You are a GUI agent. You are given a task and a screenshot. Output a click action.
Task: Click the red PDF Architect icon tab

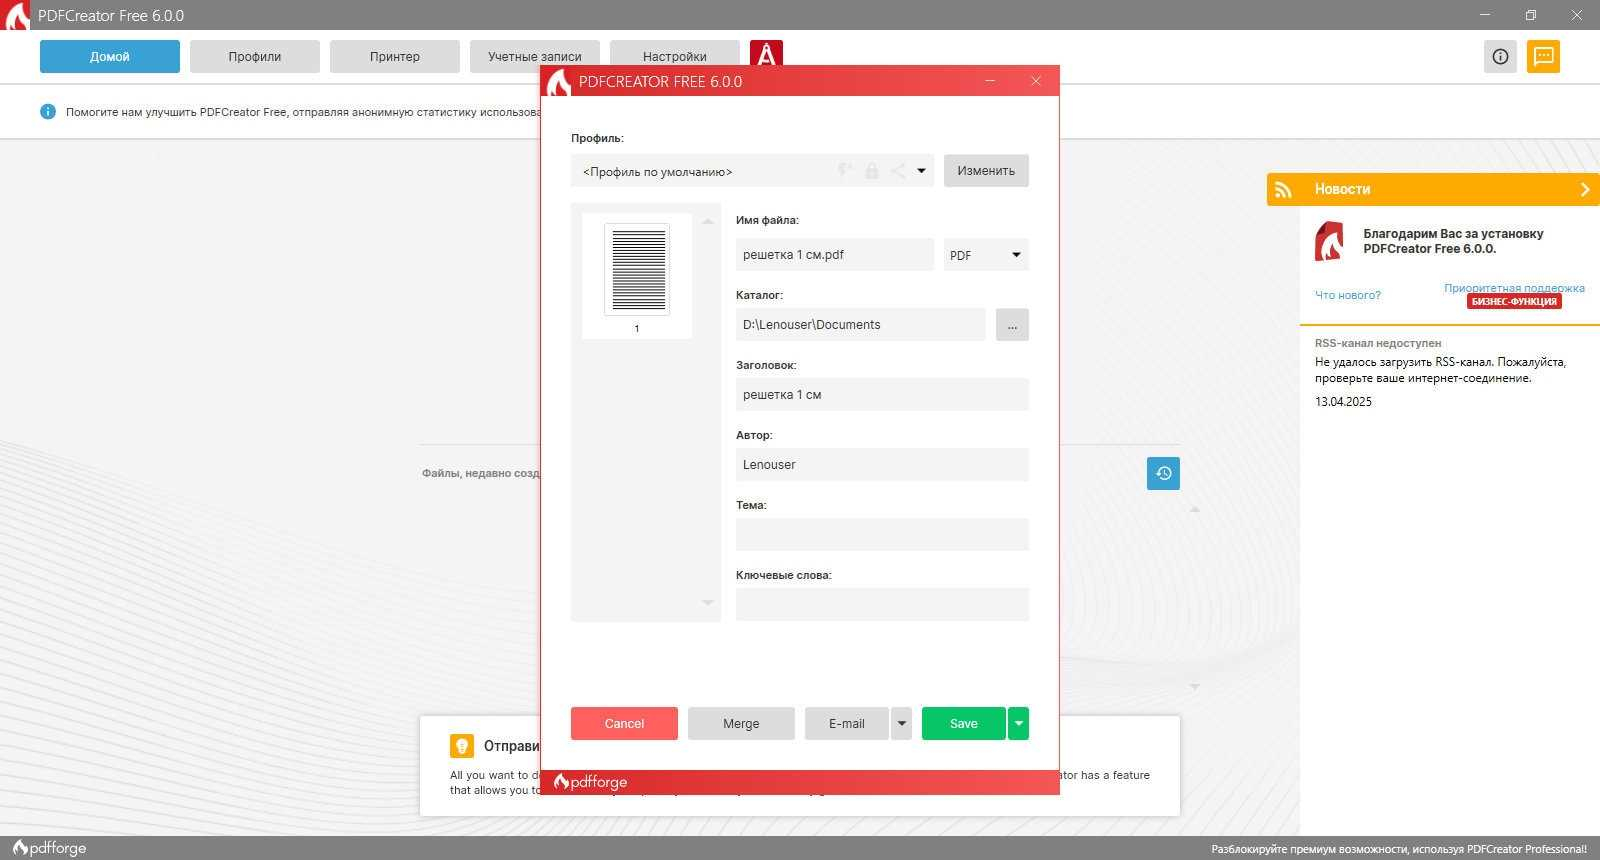point(766,54)
